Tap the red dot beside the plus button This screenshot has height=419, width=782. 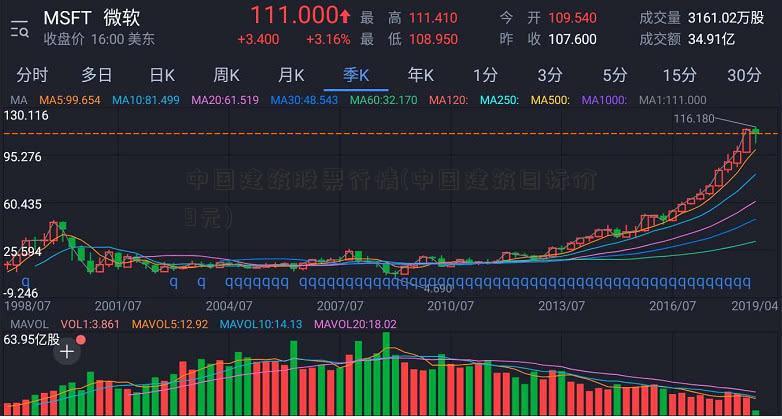click(82, 340)
